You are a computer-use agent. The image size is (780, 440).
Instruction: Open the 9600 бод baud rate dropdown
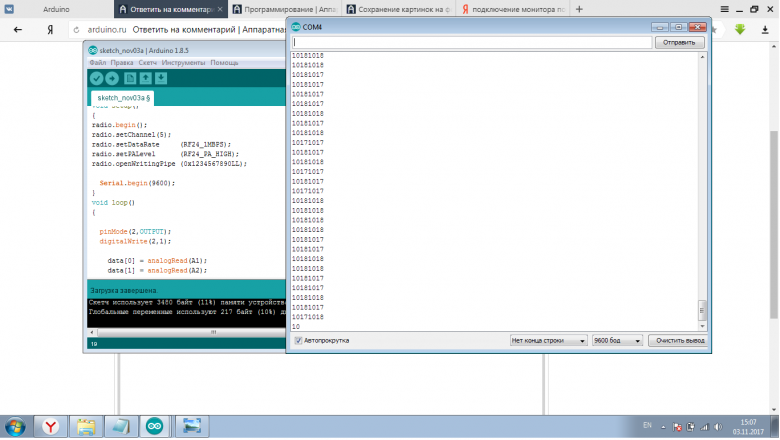[618, 340]
